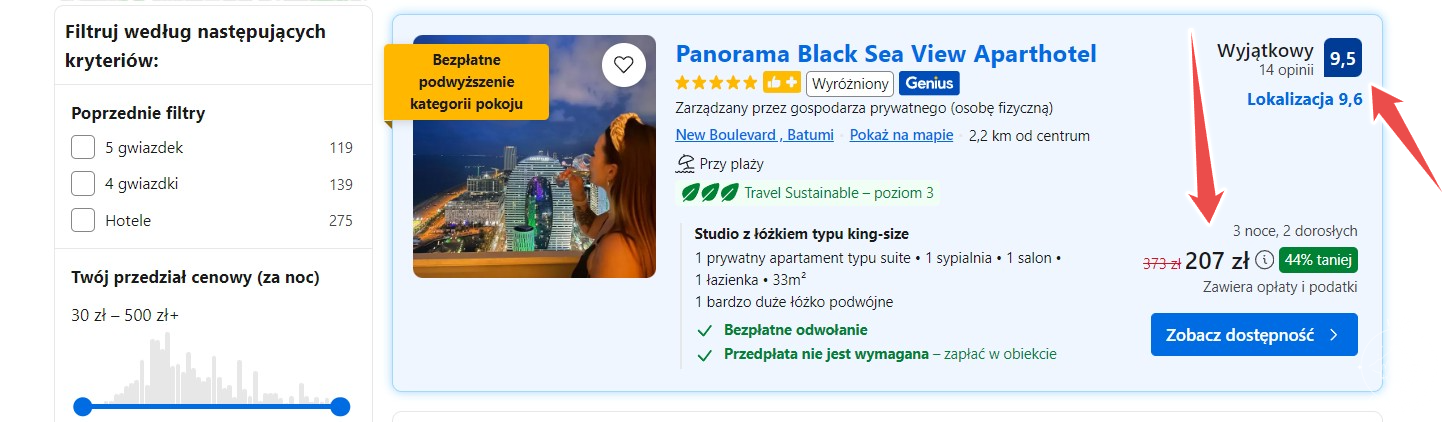Click the Zobacz dostępność button
The image size is (1455, 422).
(x=1254, y=335)
